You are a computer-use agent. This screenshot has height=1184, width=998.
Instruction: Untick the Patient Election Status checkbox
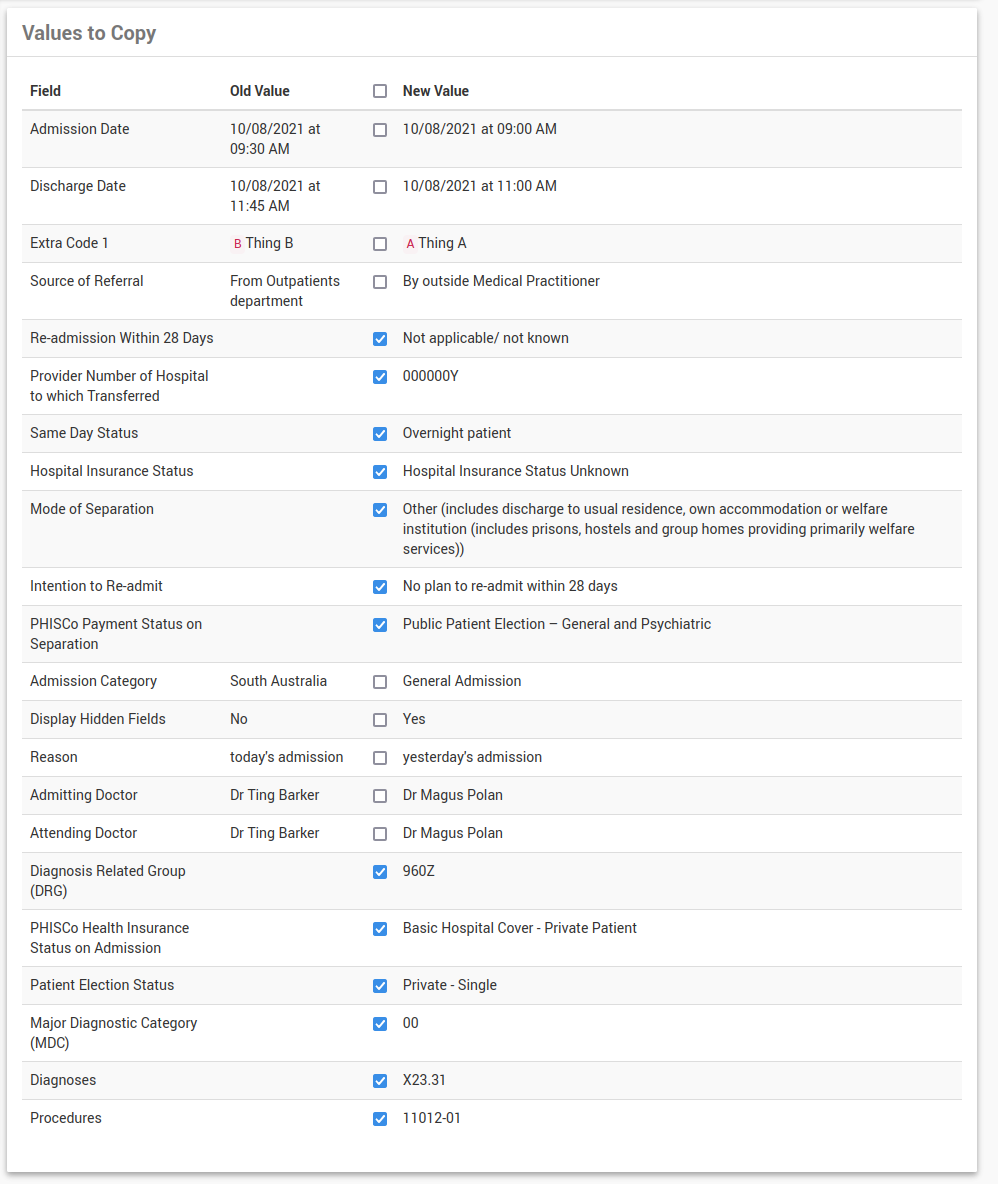(380, 986)
